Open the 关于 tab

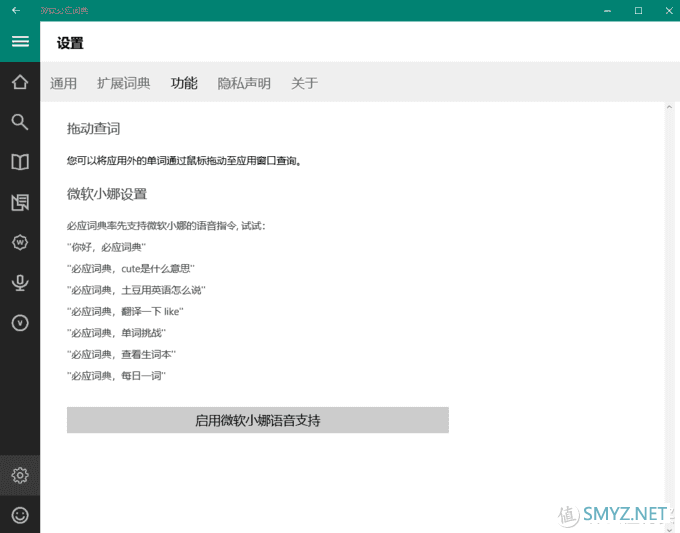pyautogui.click(x=304, y=83)
